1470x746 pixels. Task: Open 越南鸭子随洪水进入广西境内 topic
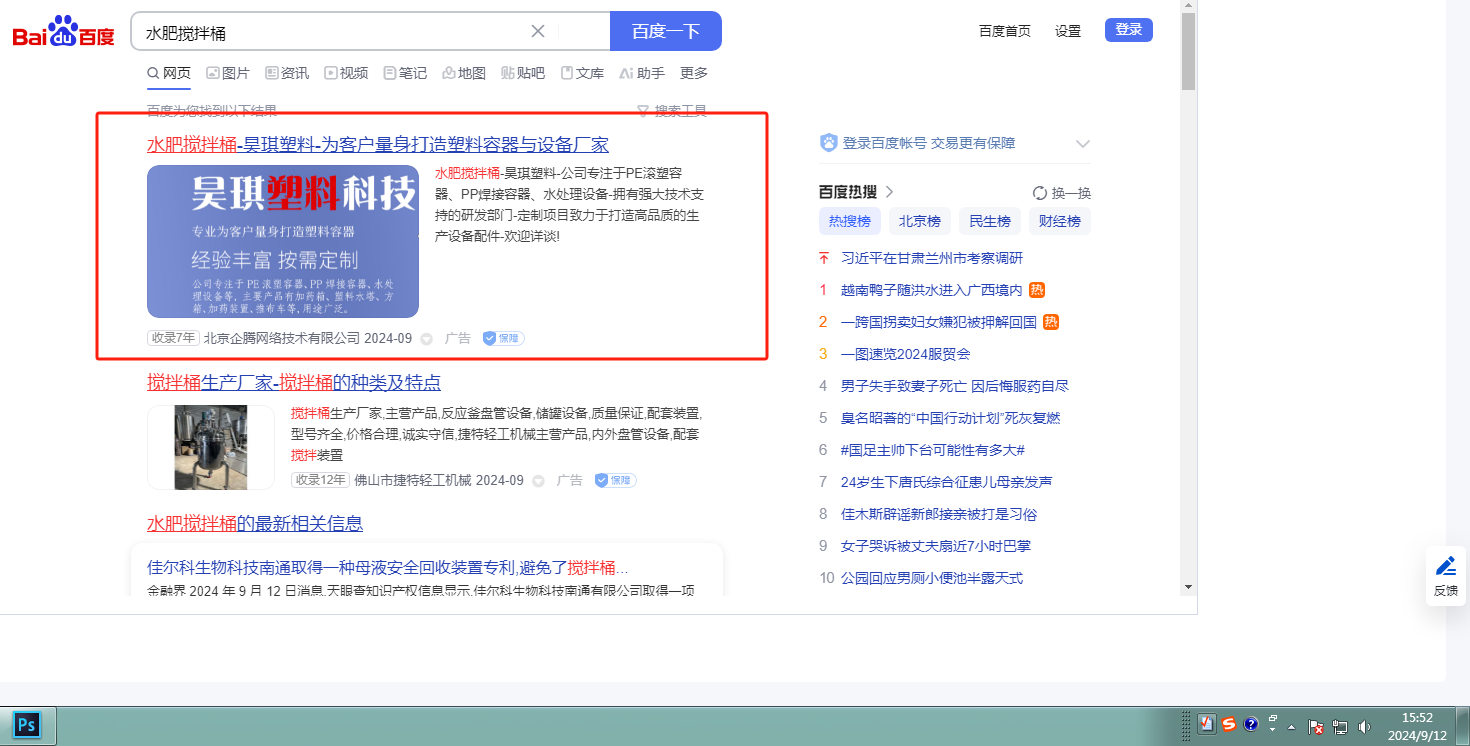(932, 290)
